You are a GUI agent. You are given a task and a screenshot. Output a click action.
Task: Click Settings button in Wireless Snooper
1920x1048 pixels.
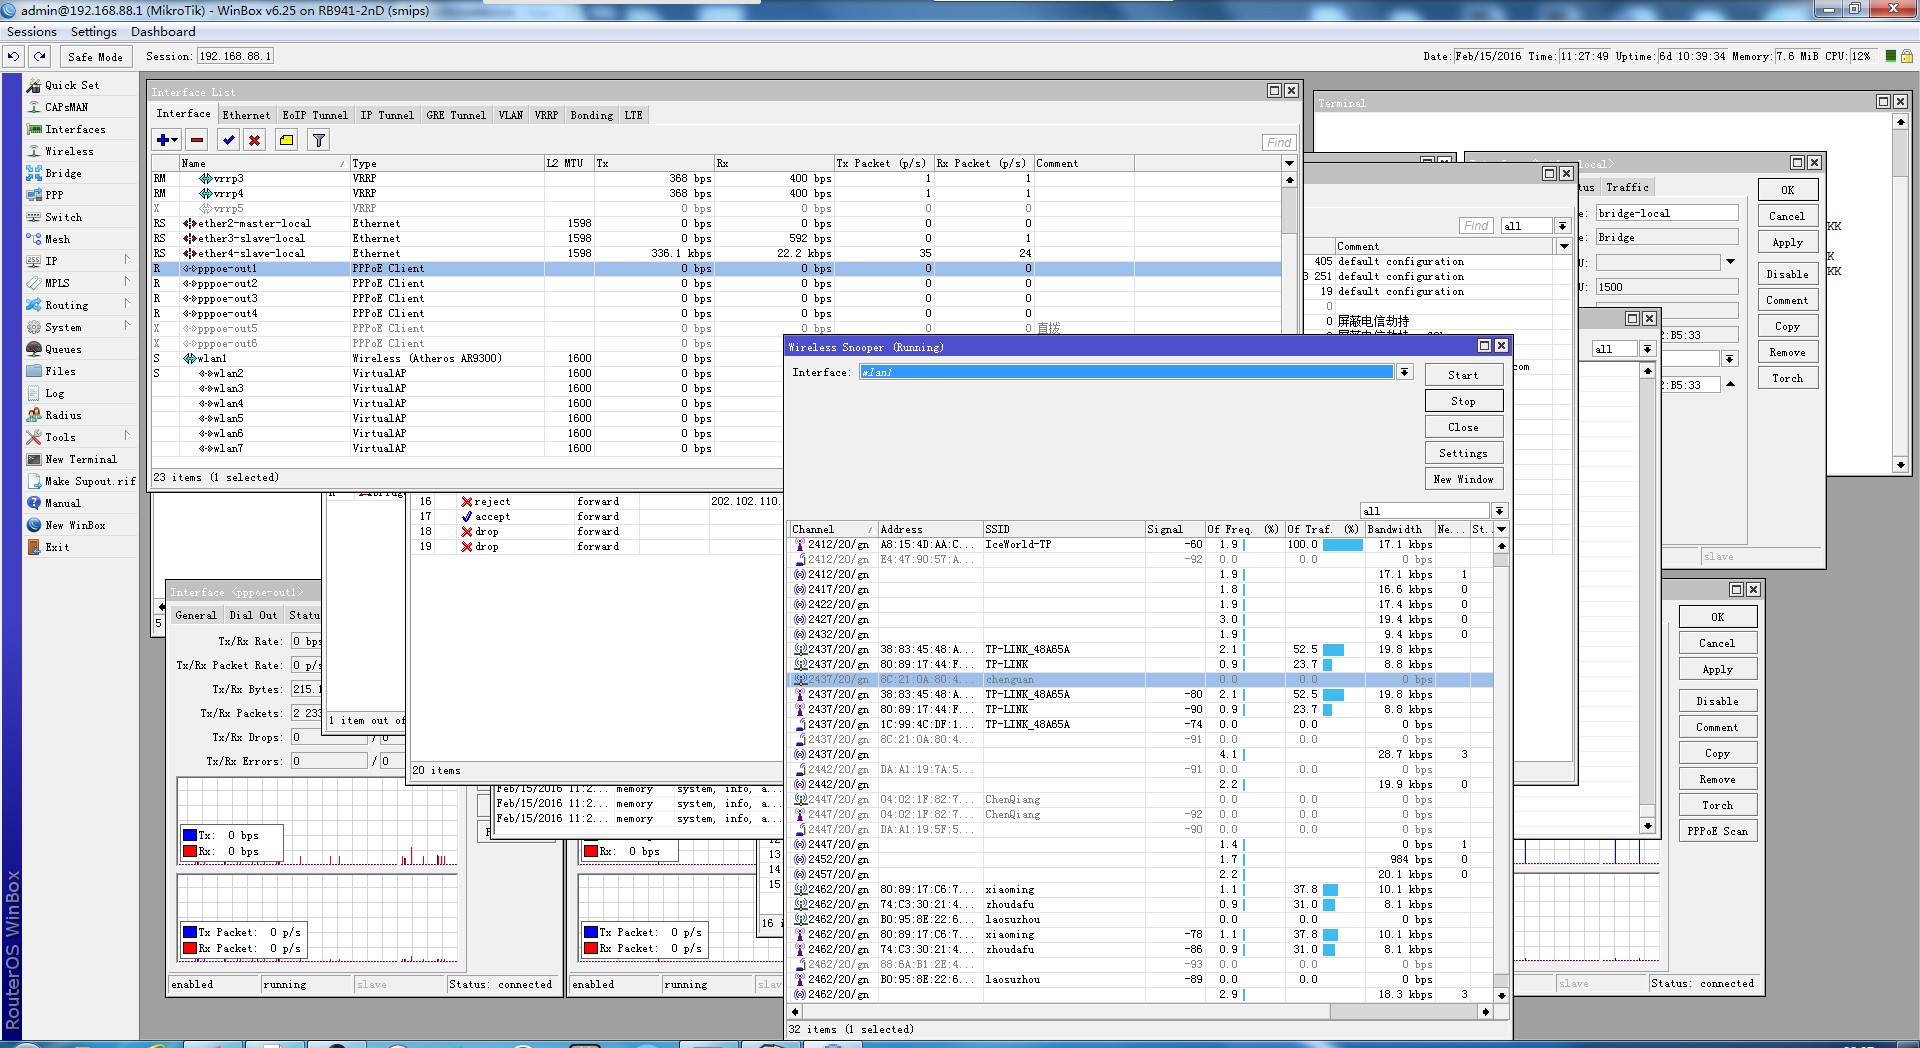(x=1463, y=453)
